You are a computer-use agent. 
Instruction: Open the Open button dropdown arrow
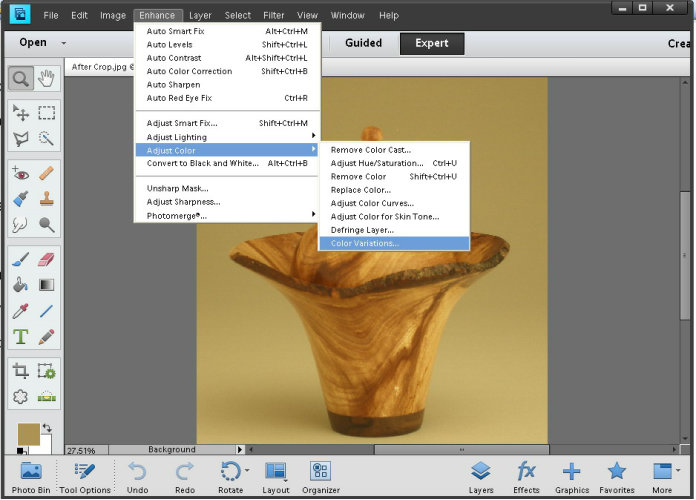[64, 43]
